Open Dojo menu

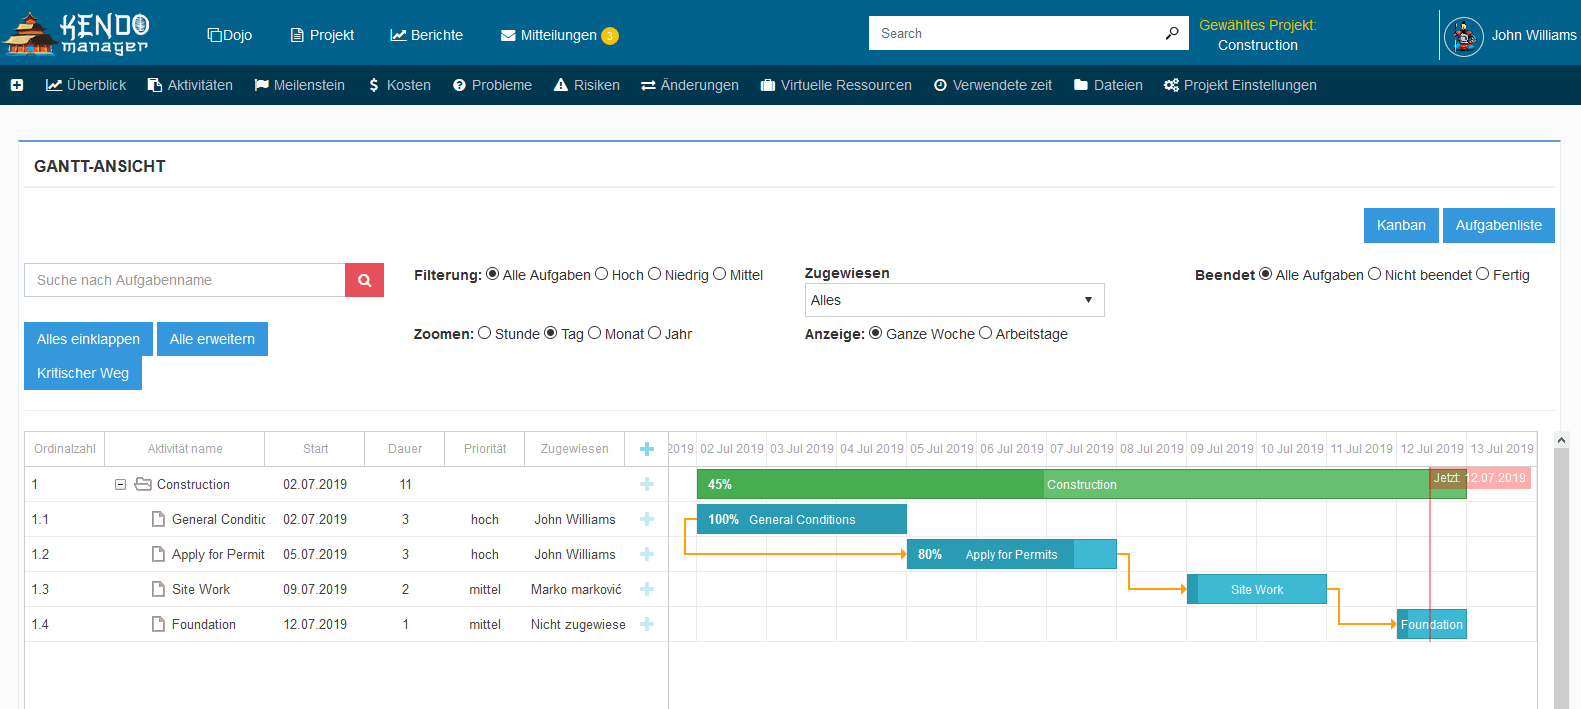(230, 35)
